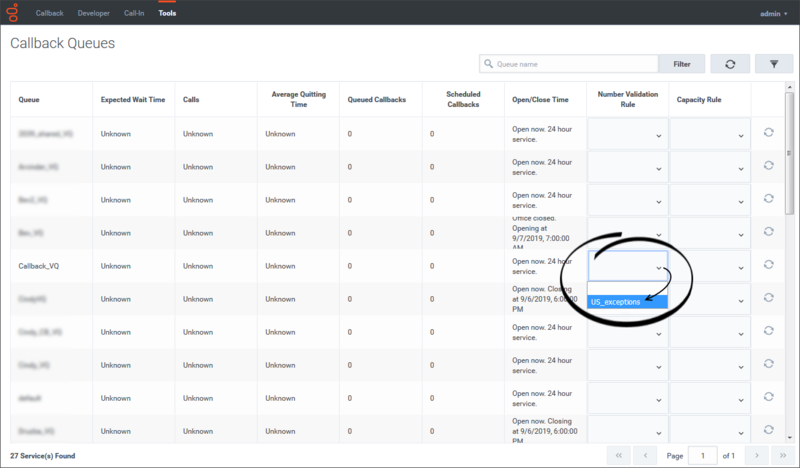This screenshot has width=800, height=468.
Task: Open the Callback tab in navigation
Action: tap(49, 13)
